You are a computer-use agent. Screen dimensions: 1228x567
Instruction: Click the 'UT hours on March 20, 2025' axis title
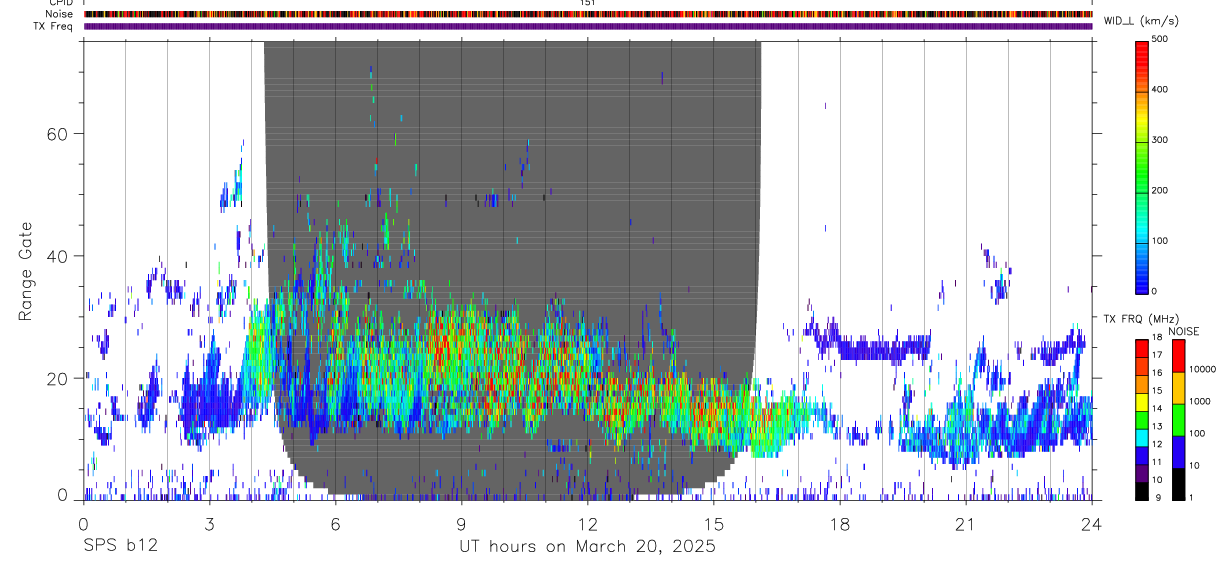click(587, 547)
